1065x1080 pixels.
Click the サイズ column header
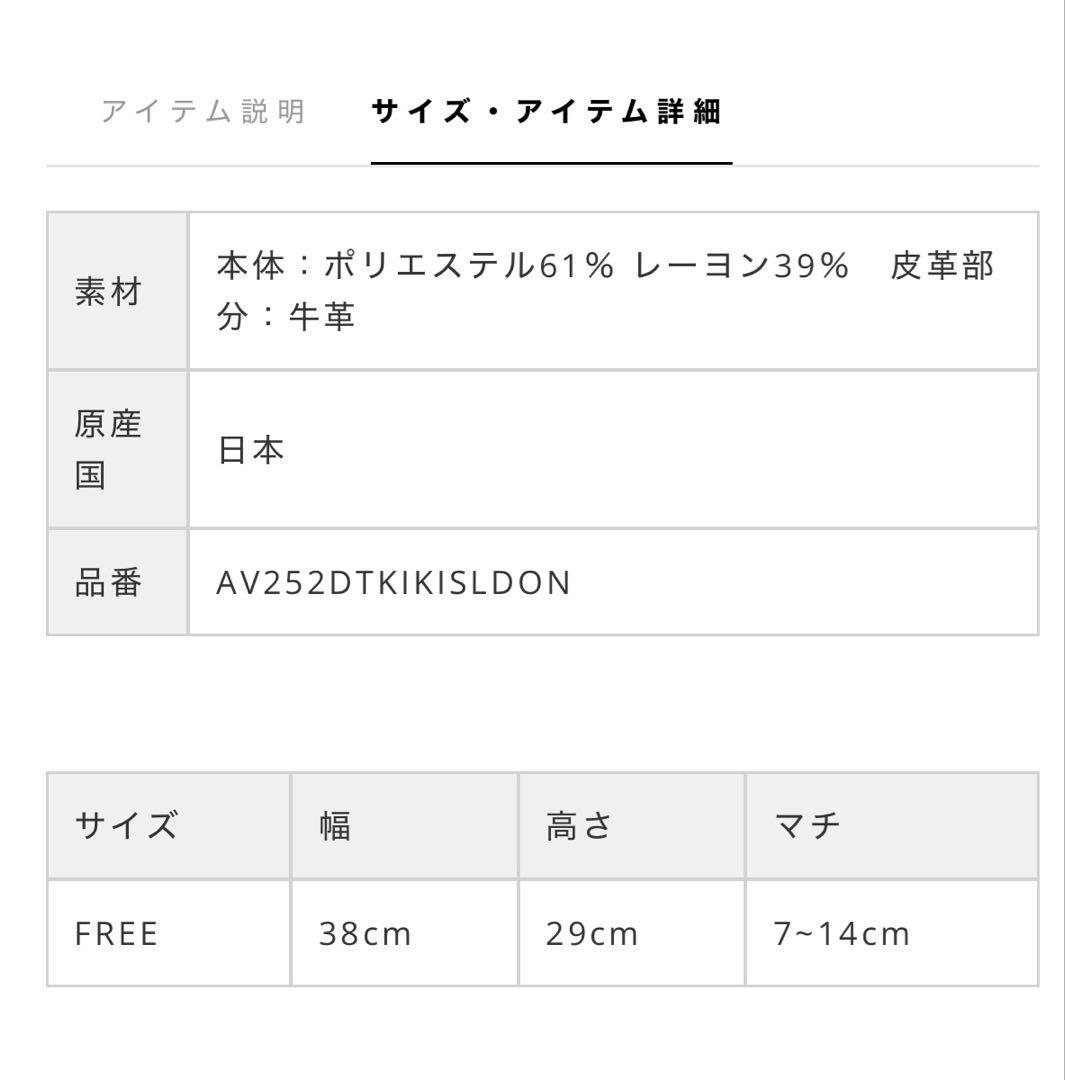coord(127,827)
